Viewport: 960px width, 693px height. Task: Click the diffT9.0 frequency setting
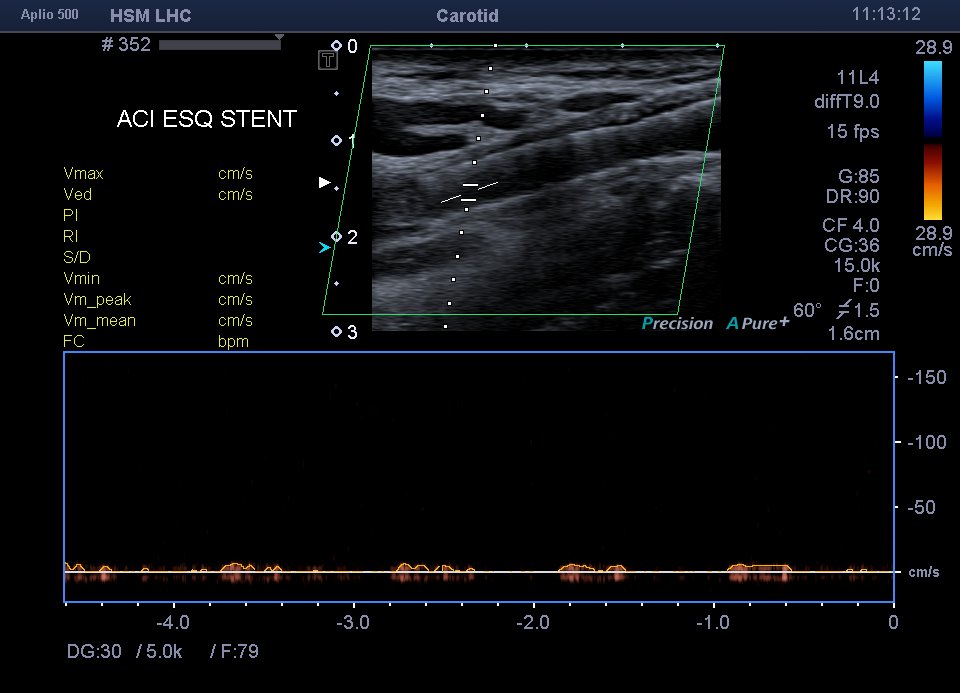[x=847, y=102]
